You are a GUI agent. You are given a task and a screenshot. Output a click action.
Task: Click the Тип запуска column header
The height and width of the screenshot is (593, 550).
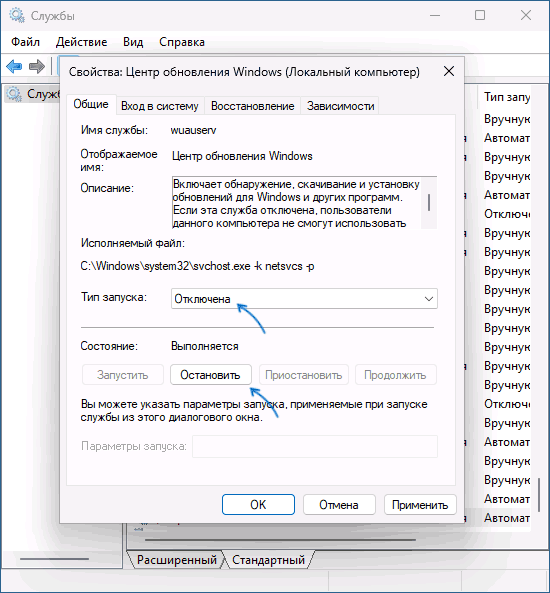[507, 97]
